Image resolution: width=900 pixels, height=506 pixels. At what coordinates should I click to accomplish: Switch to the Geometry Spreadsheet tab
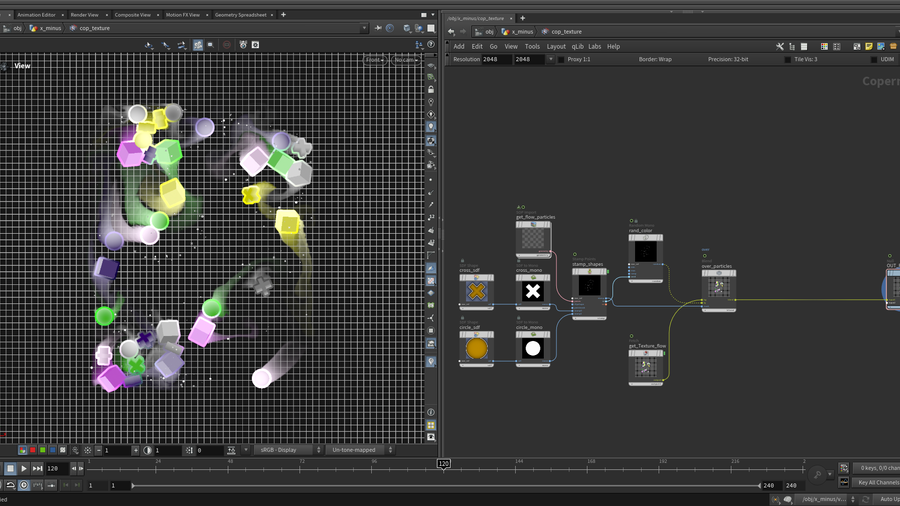click(x=243, y=15)
